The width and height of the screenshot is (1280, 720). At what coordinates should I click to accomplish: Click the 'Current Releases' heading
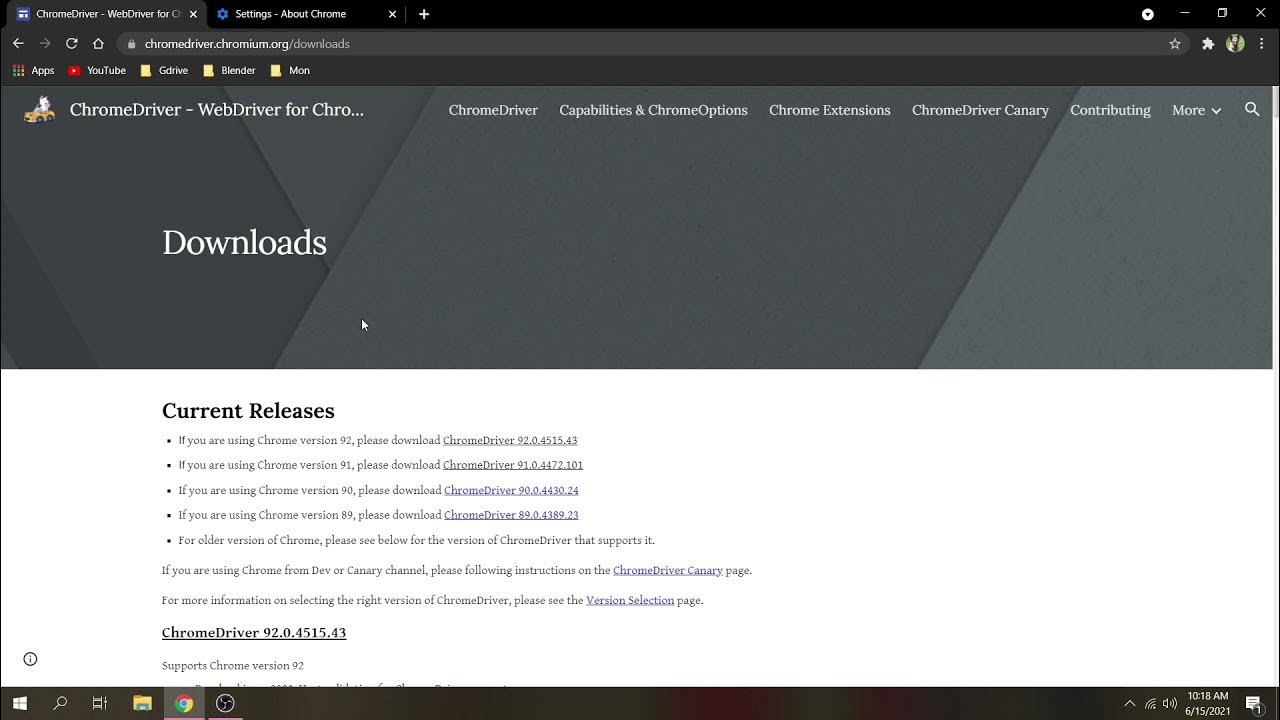click(x=248, y=411)
